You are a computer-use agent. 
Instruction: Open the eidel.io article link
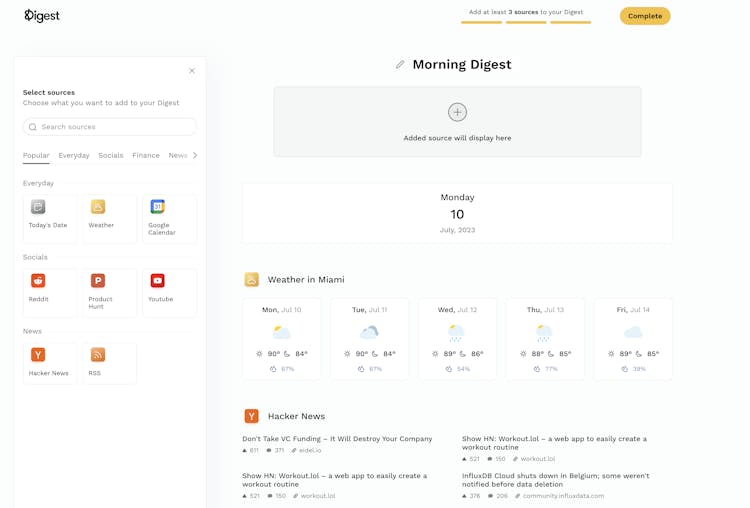pyautogui.click(x=310, y=451)
